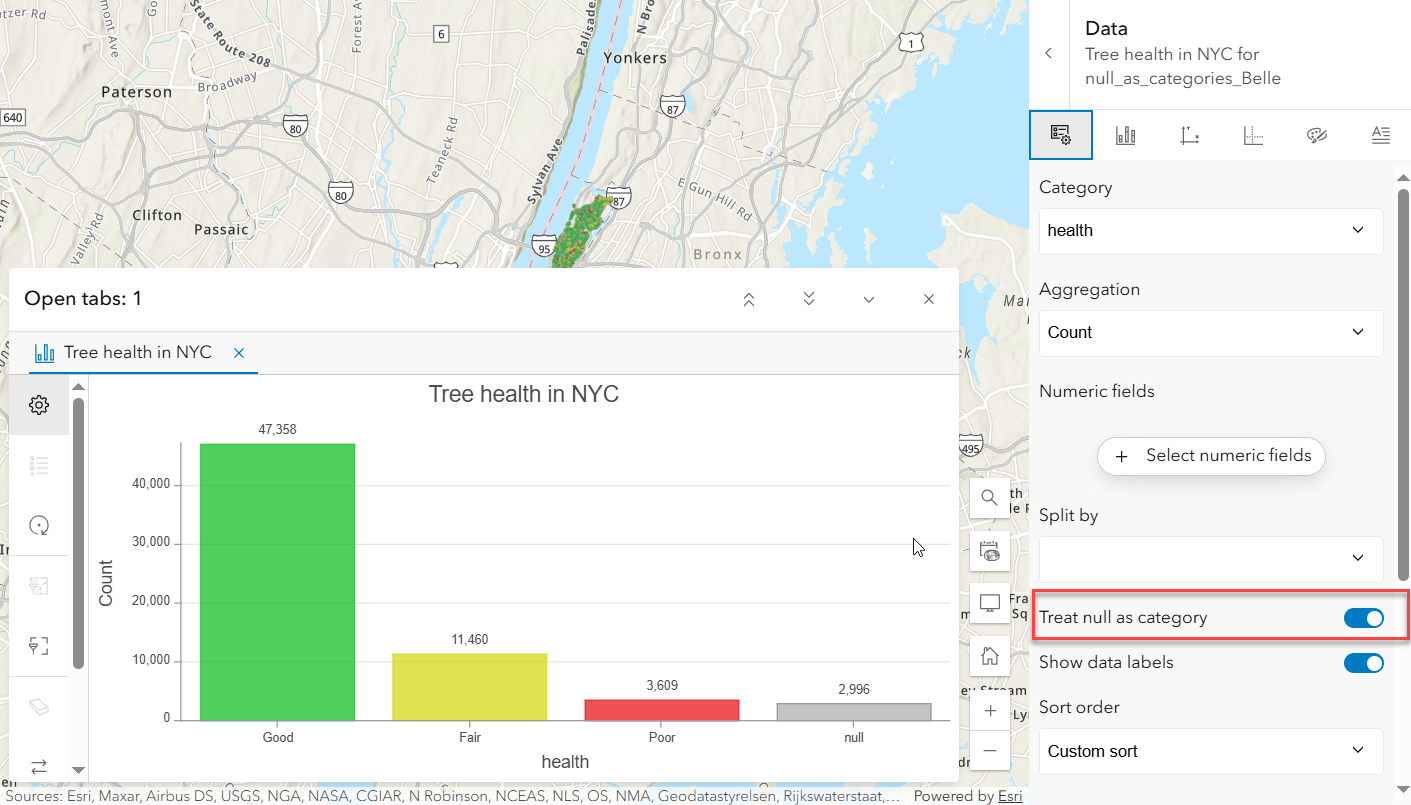
Task: Open the chart options gear panel
Action: (39, 405)
